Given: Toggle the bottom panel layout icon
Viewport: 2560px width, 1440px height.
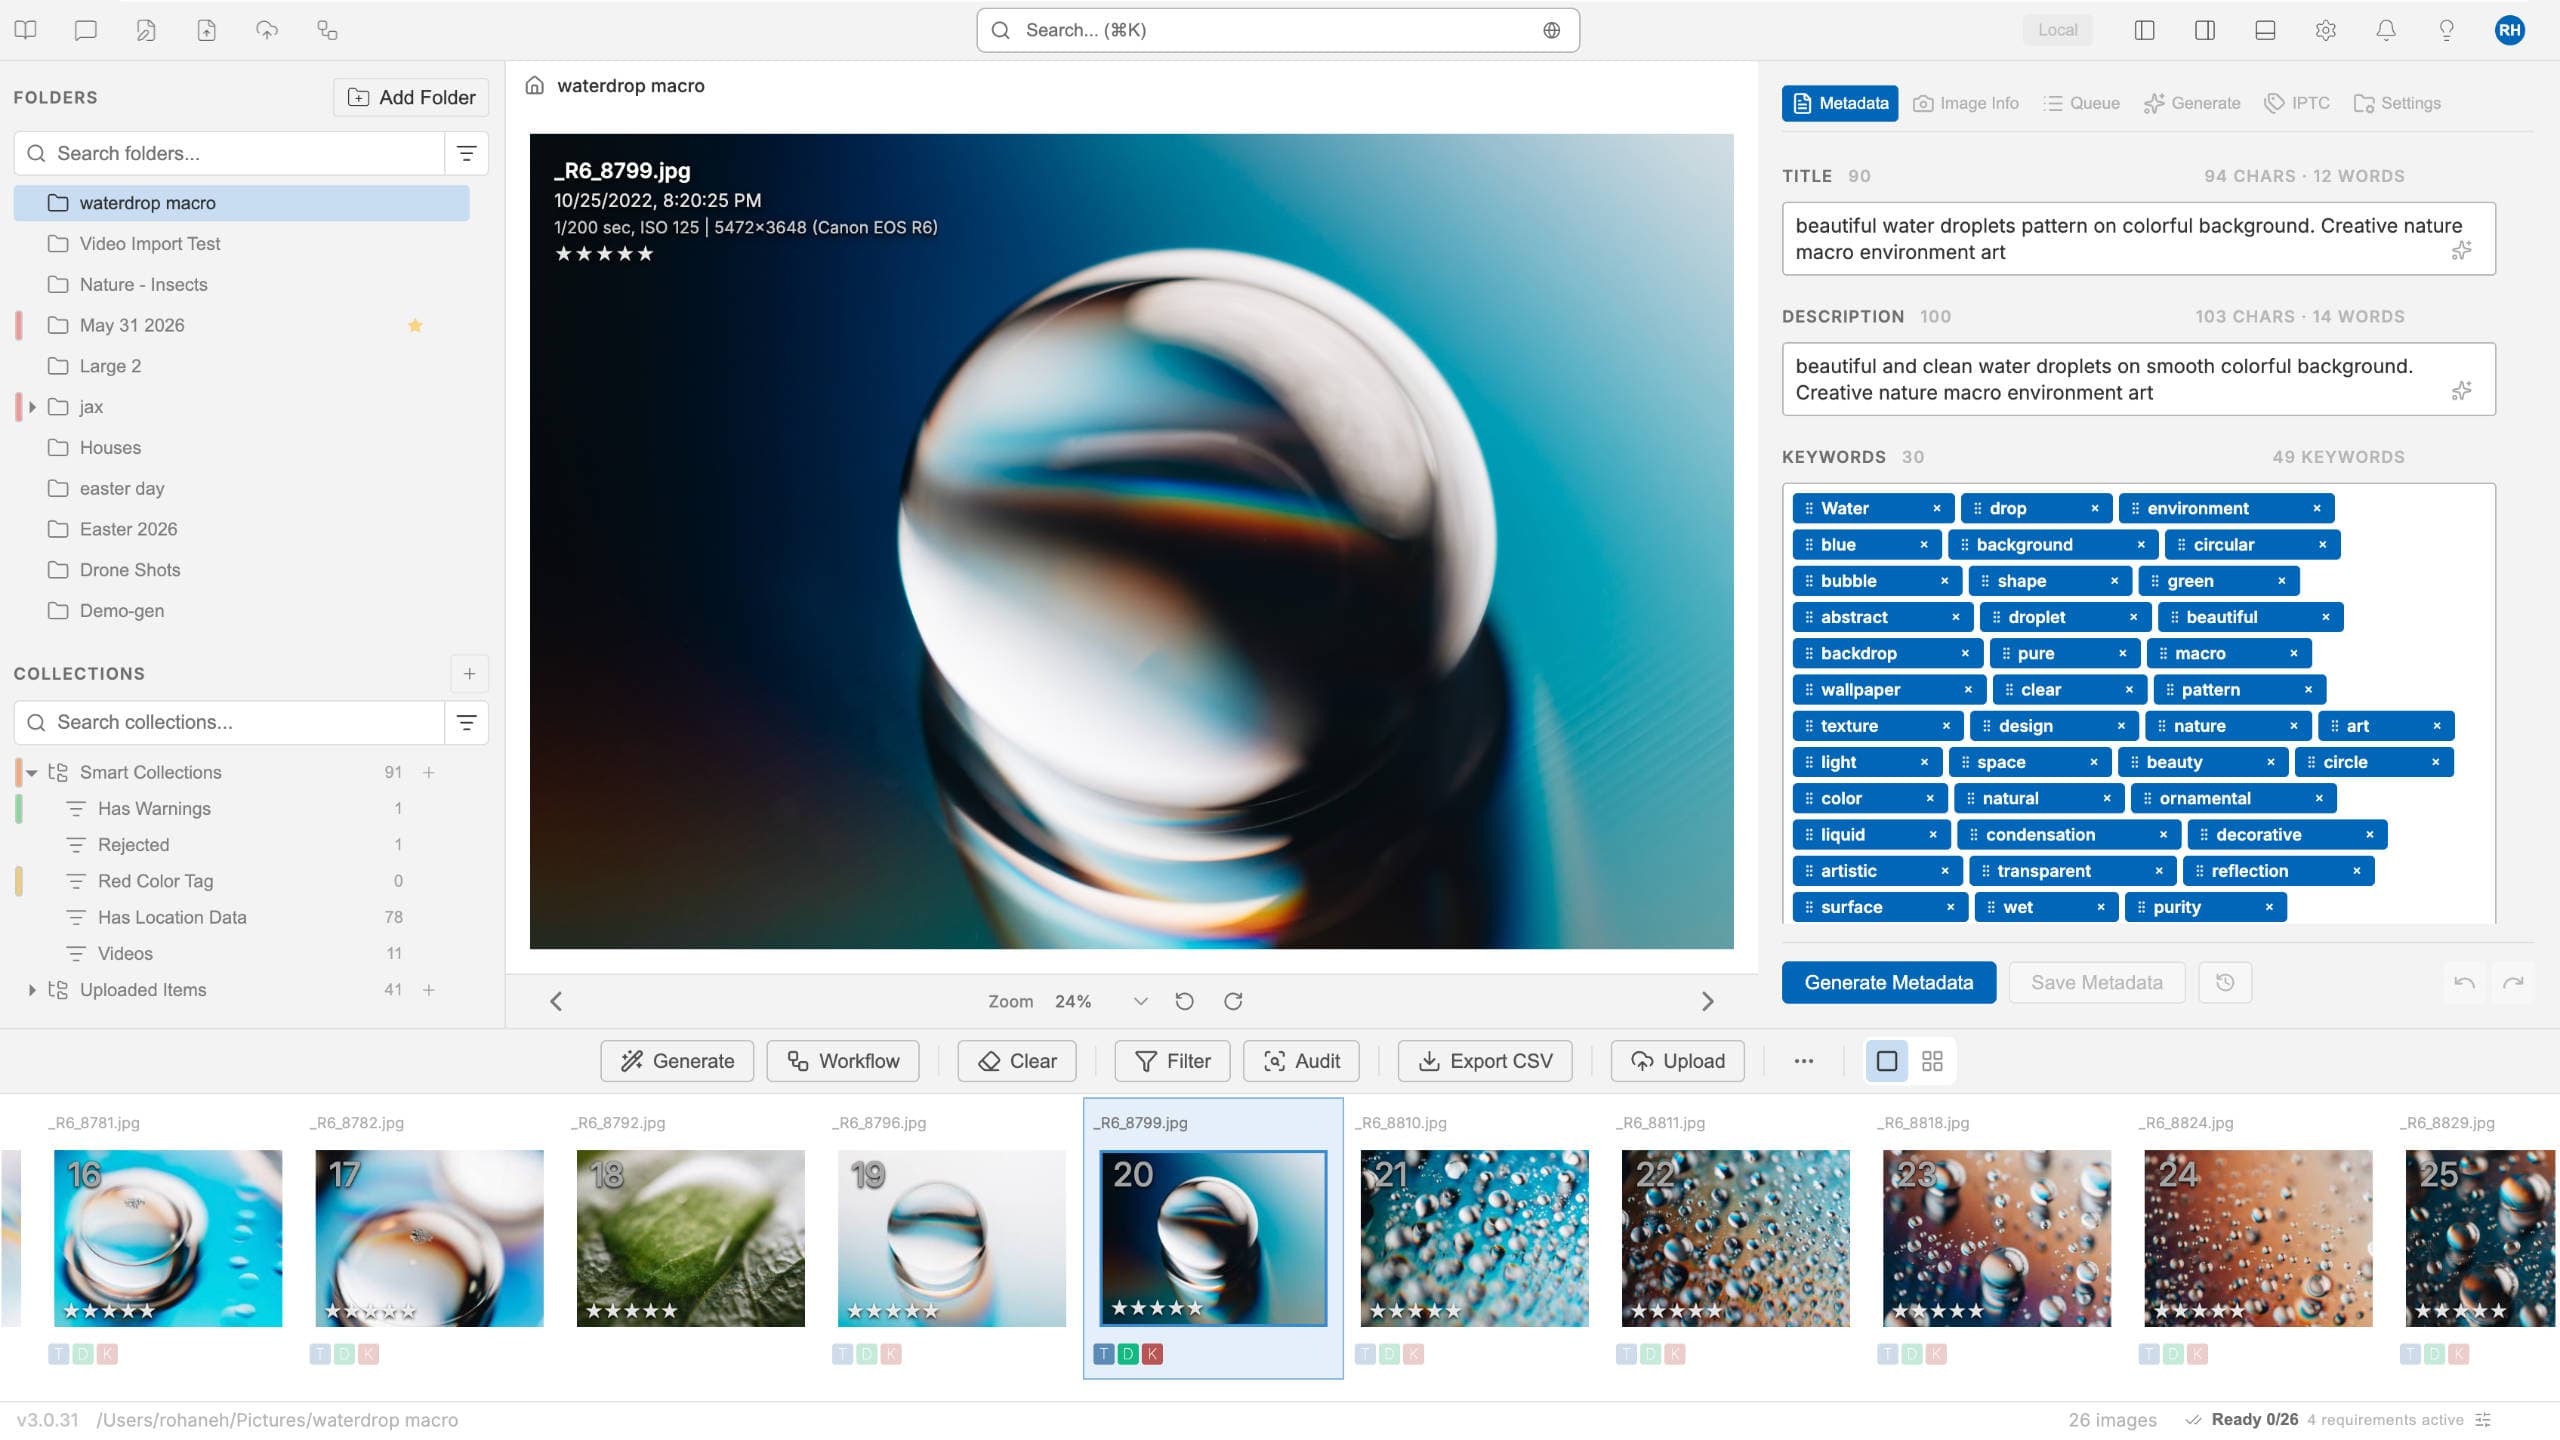Looking at the screenshot, I should point(2265,30).
